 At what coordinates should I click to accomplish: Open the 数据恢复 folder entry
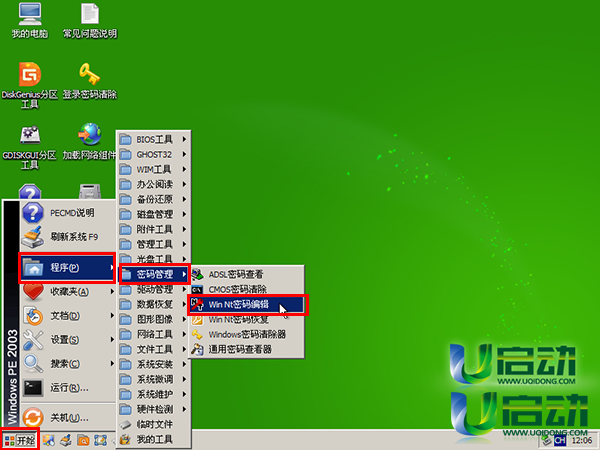click(x=153, y=304)
